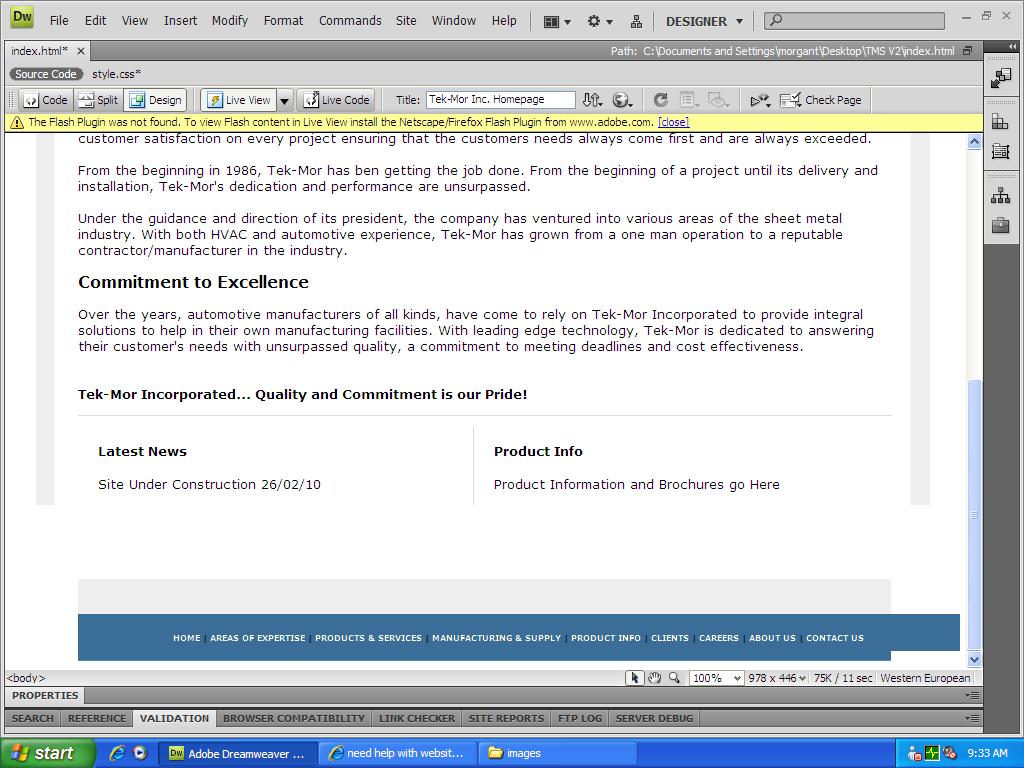Click the CONTACT US link in the page footer
The height and width of the screenshot is (768, 1024).
coord(835,638)
